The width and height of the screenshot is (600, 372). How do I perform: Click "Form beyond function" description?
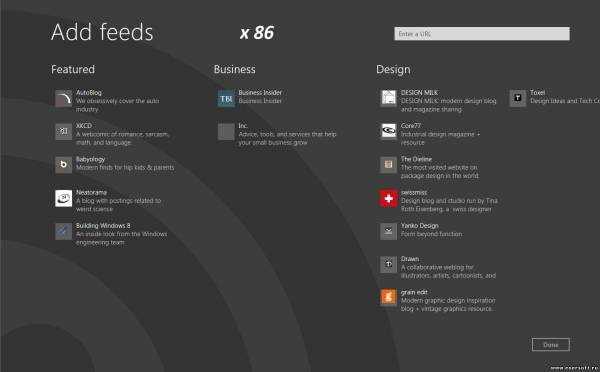432,234
